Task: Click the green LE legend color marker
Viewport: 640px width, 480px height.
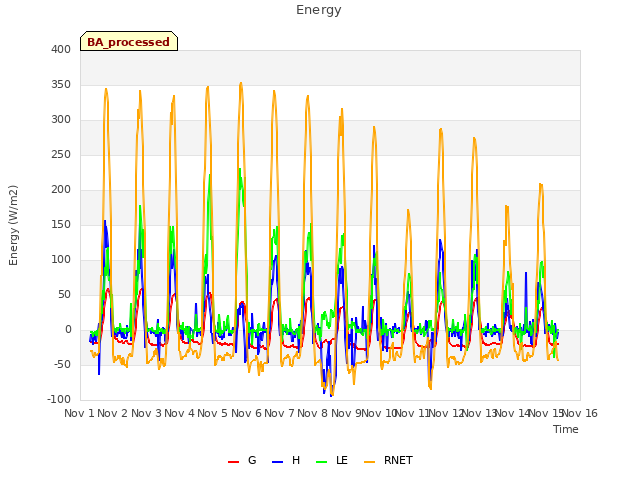Action: (x=322, y=462)
